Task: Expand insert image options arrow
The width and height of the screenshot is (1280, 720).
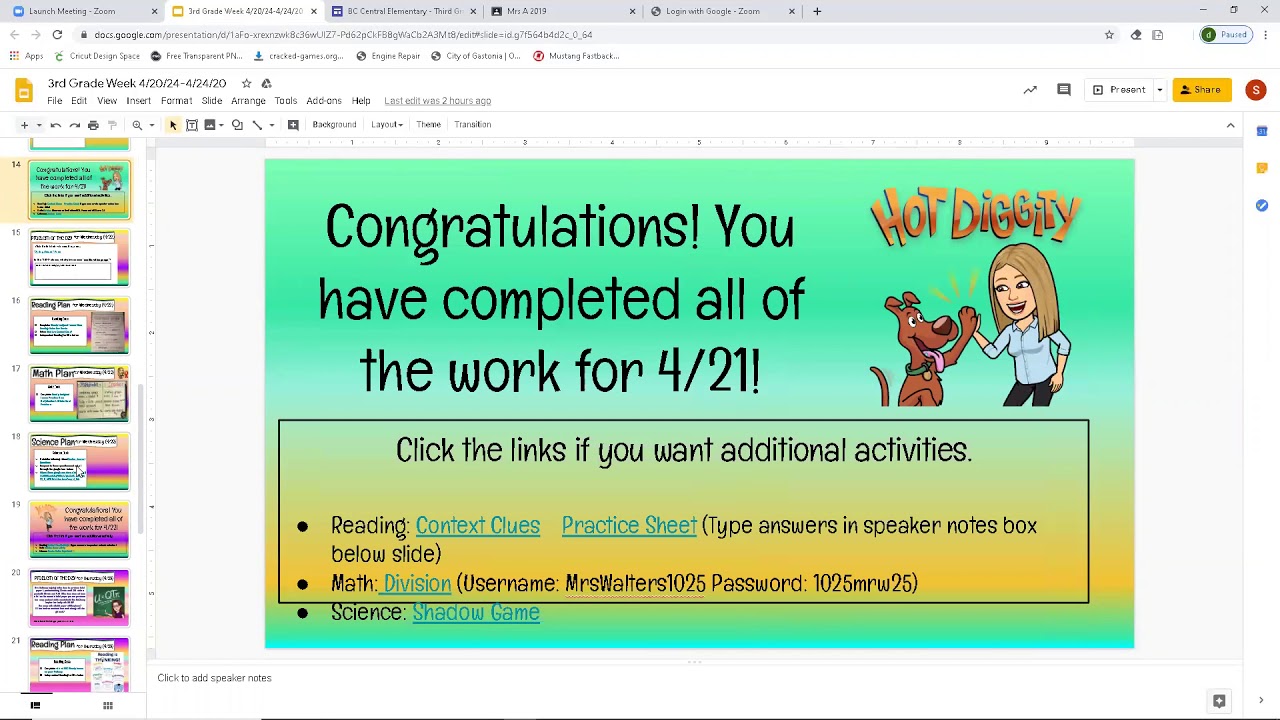Action: [221, 125]
